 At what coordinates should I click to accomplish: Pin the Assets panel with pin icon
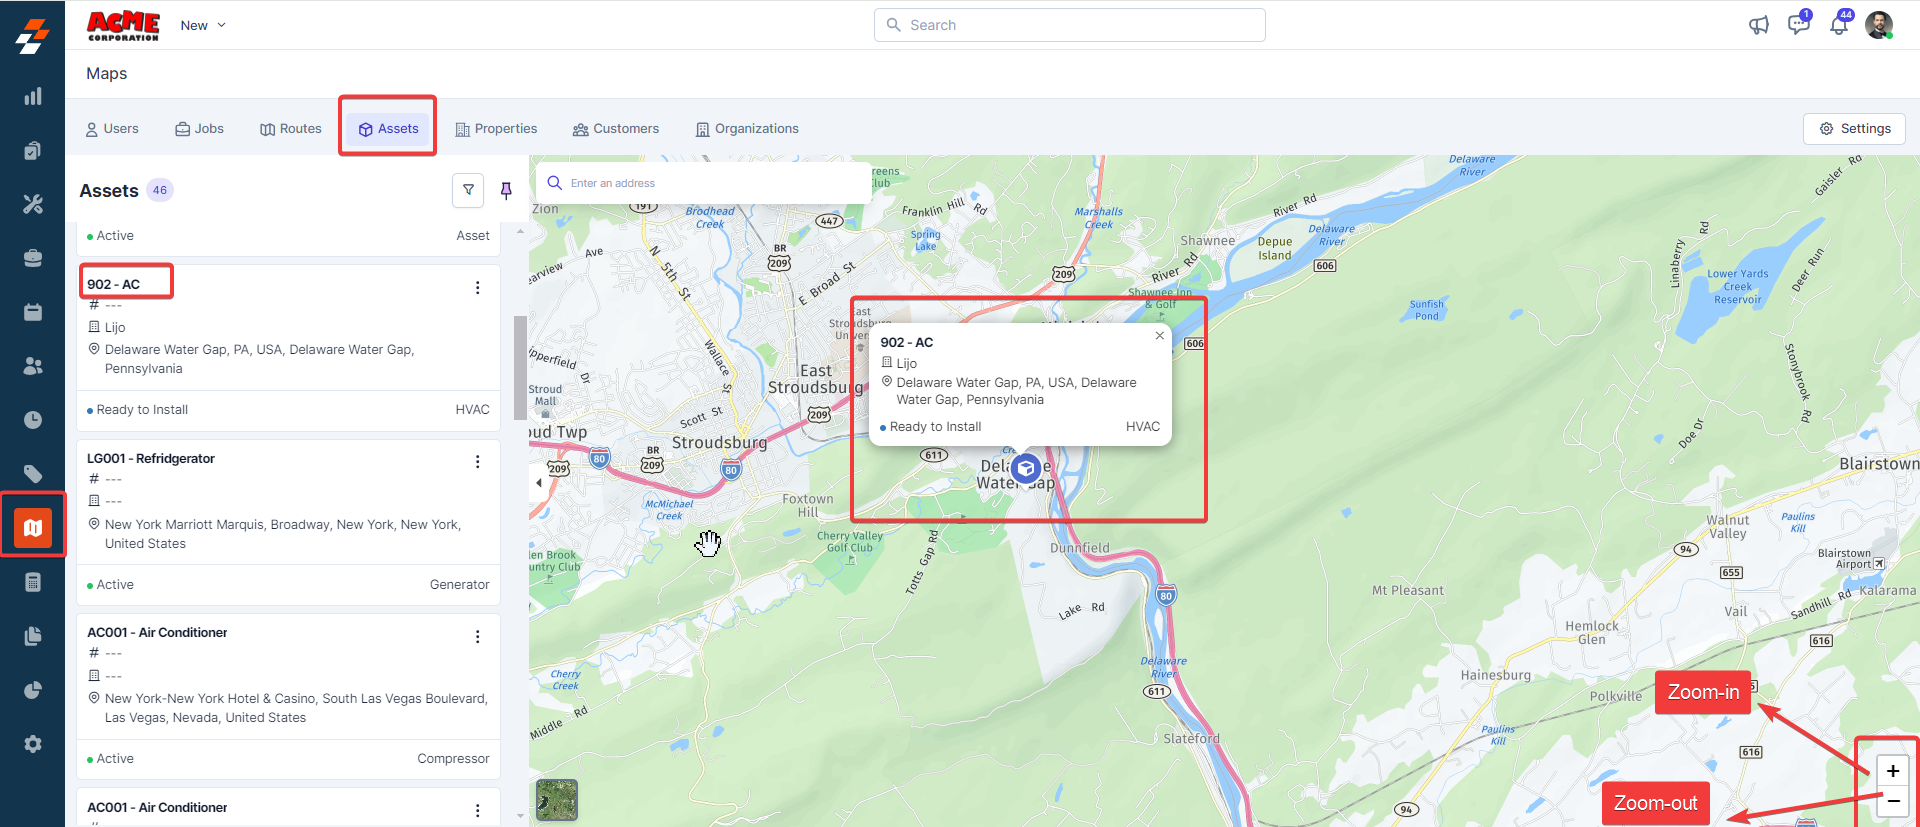[x=506, y=190]
